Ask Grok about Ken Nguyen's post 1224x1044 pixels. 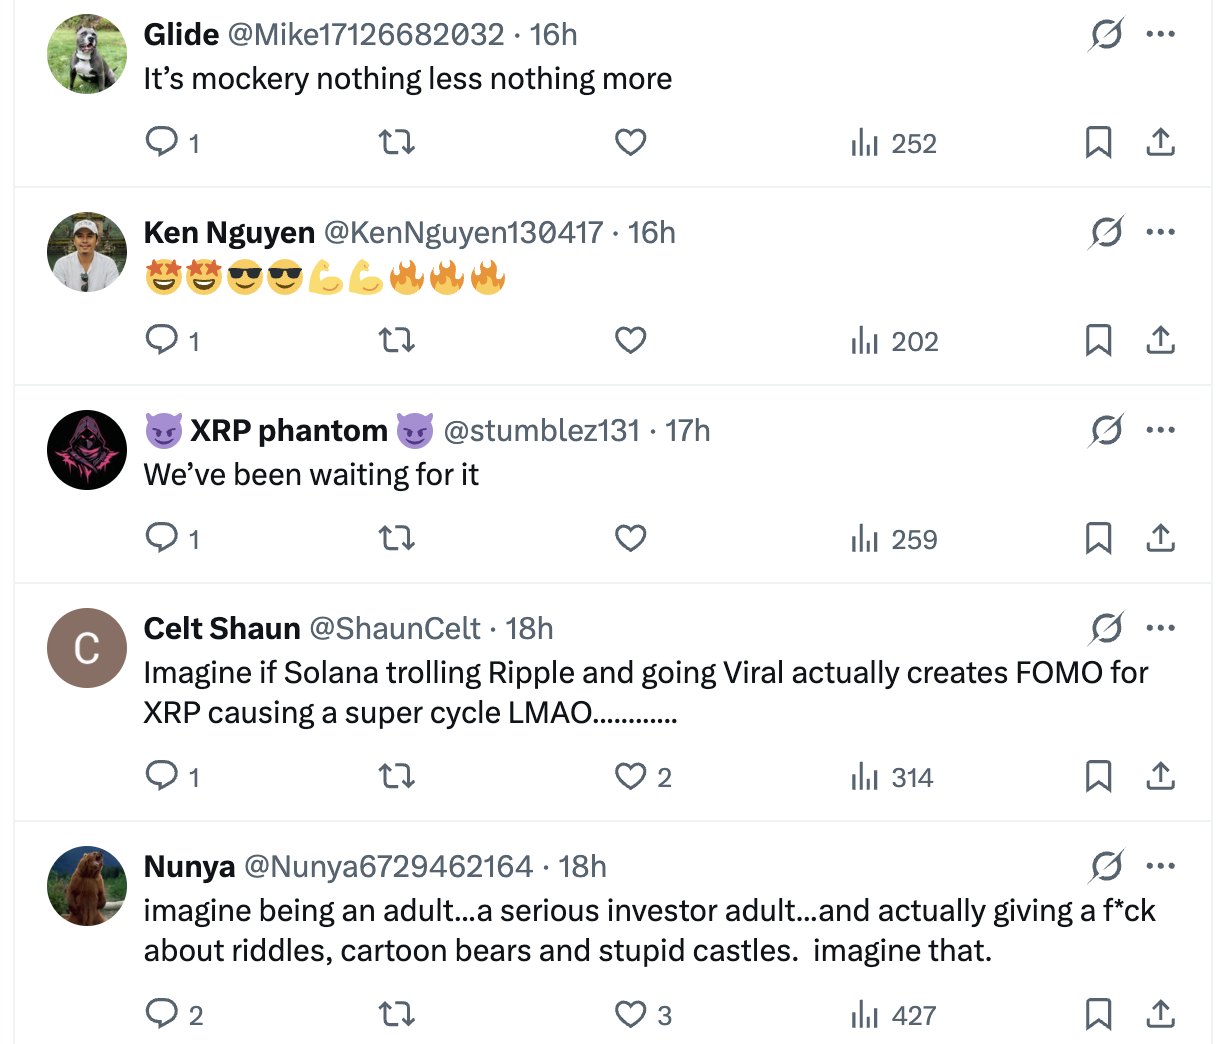coord(1105,231)
